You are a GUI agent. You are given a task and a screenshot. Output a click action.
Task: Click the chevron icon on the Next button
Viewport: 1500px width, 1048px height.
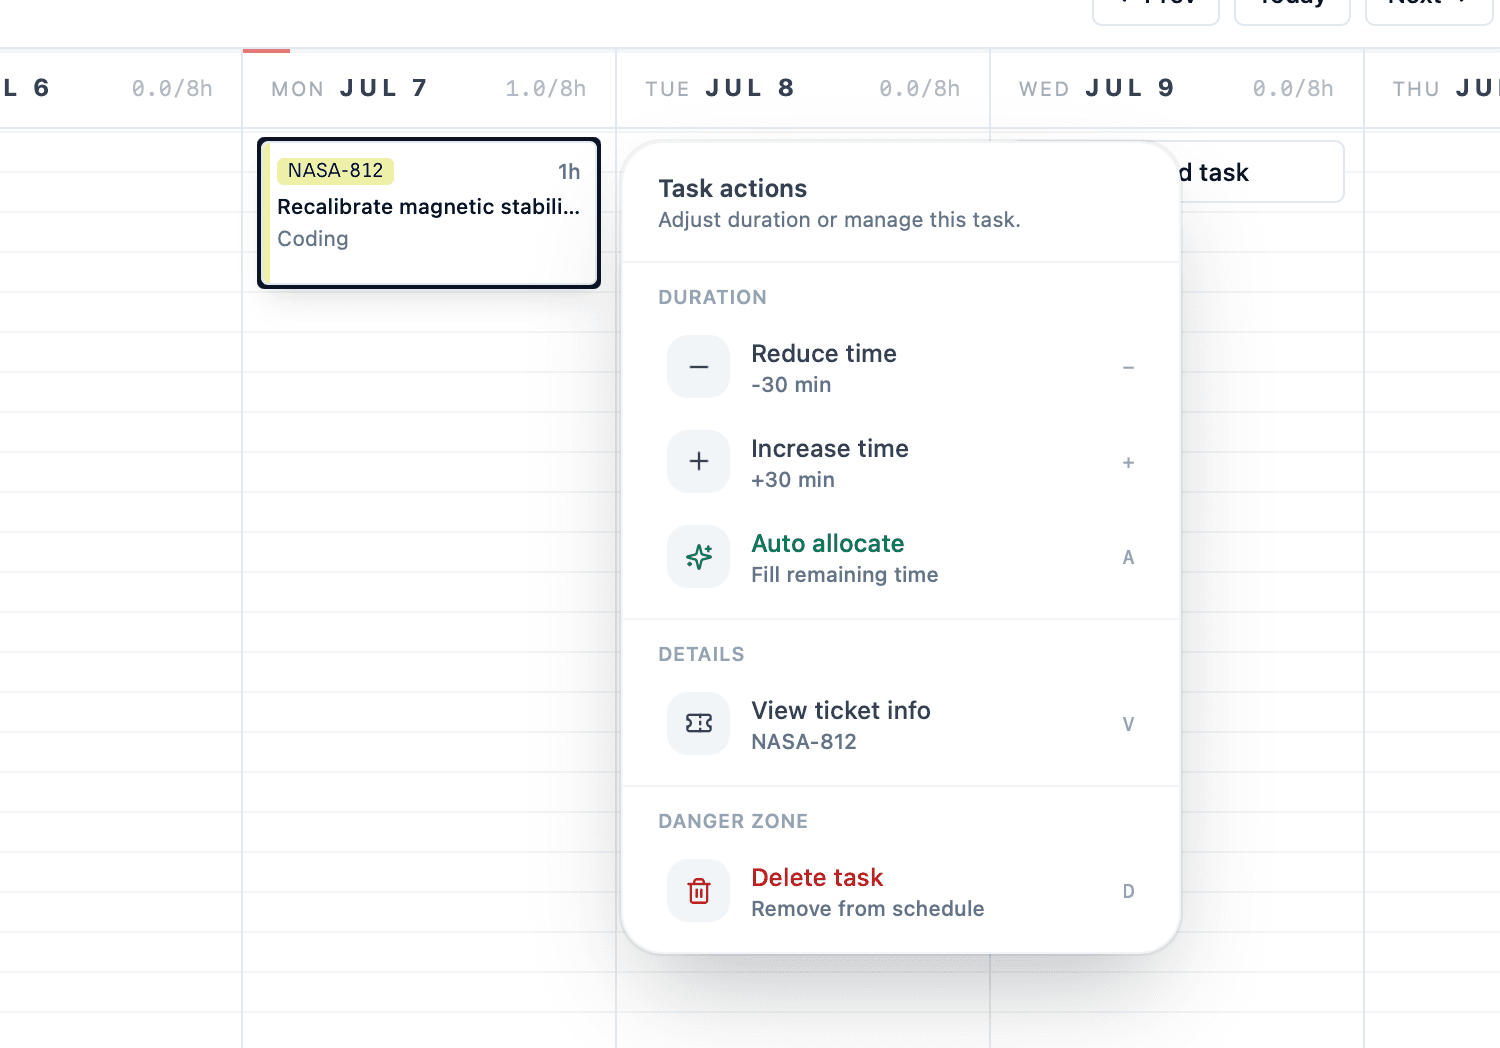click(x=1461, y=3)
